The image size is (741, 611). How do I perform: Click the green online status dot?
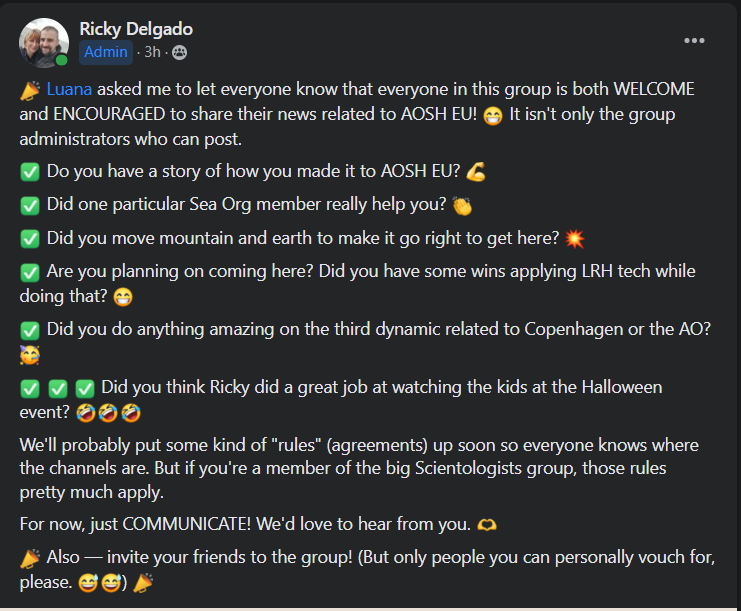click(61, 60)
